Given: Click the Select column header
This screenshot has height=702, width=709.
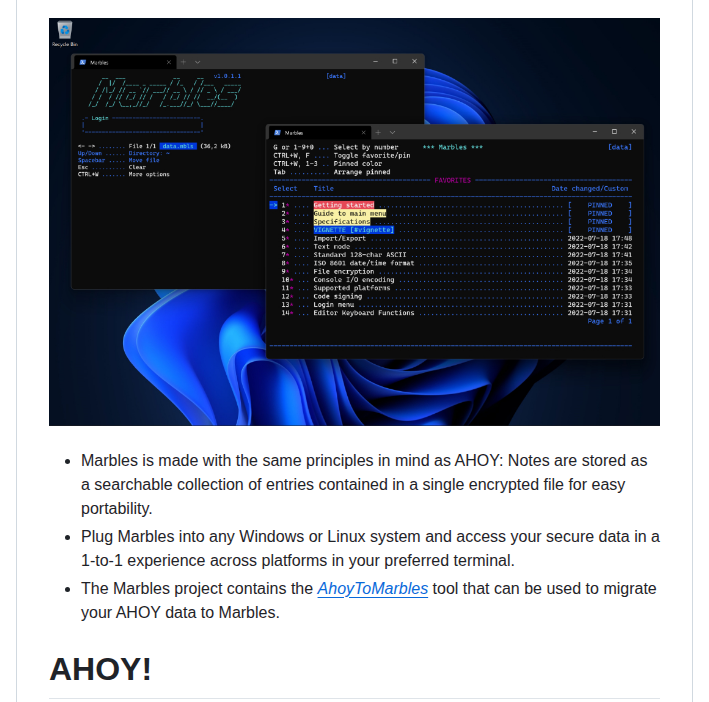Looking at the screenshot, I should point(285,188).
